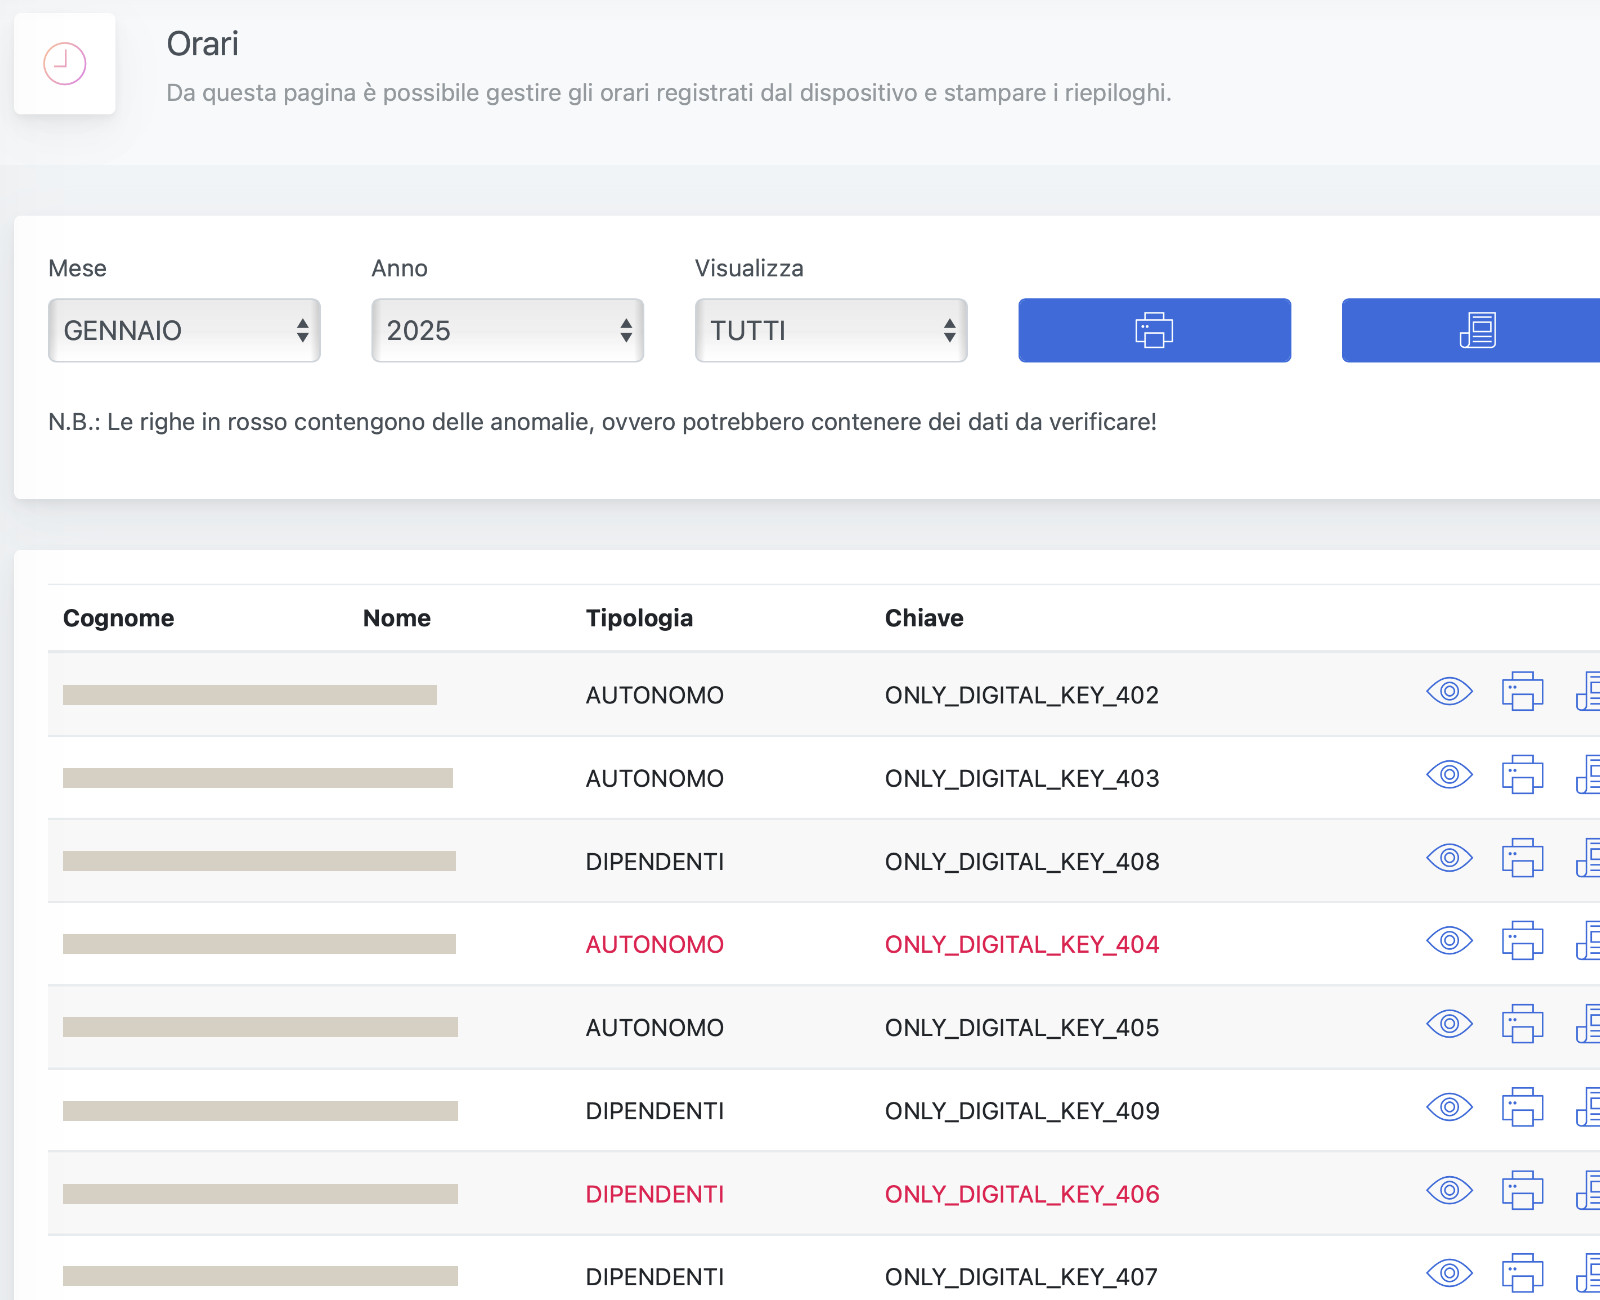
Task: Print the red ONLY_DIGITAL_KEY_406 row
Action: pos(1522,1191)
